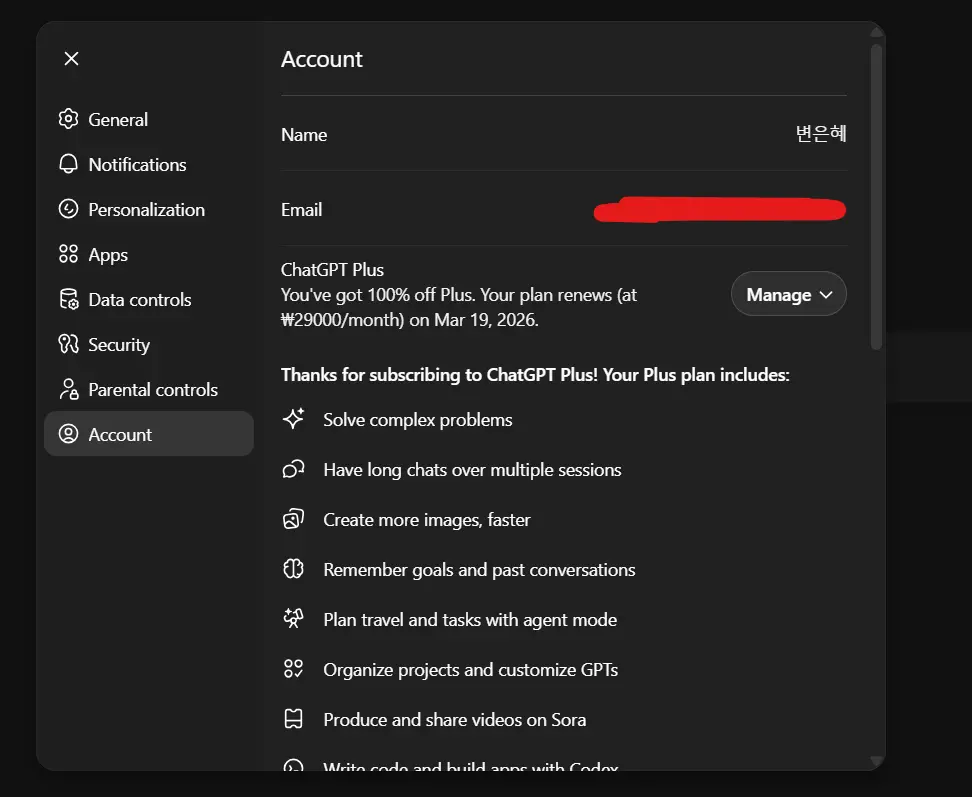972x797 pixels.
Task: Click the chevron arrow on Manage
Action: (826, 294)
